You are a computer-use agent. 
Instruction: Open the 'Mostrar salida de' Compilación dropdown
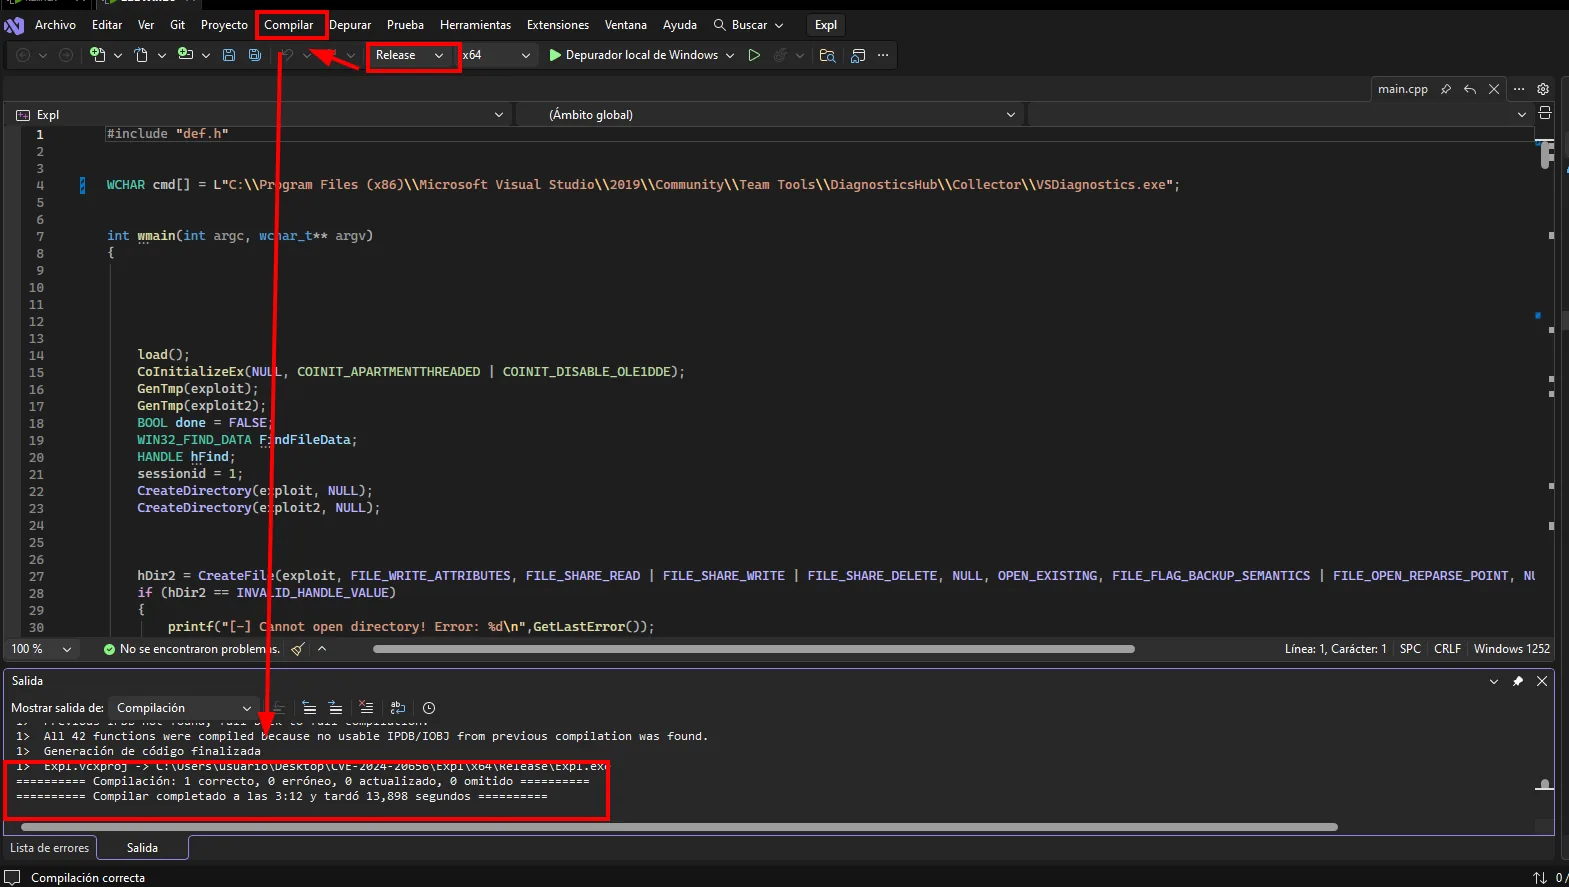[185, 708]
